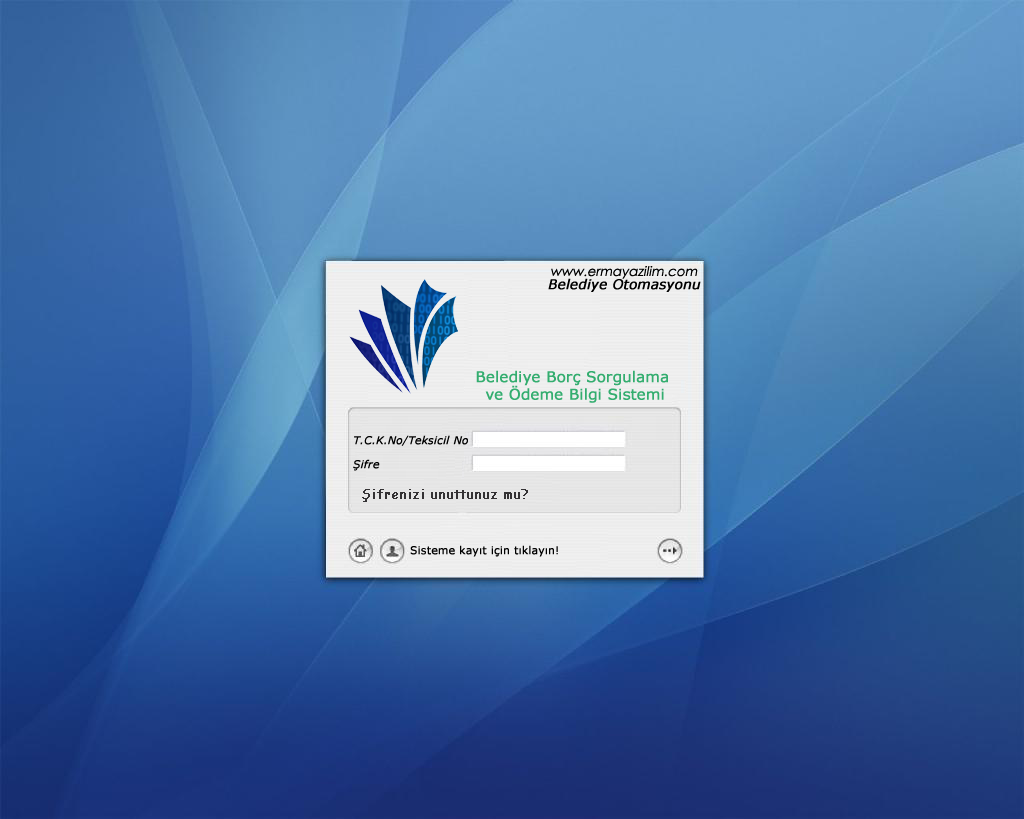Image resolution: width=1024 pixels, height=819 pixels.
Task: Click the green Belediye Borç Sorgulama title
Action: [571, 377]
